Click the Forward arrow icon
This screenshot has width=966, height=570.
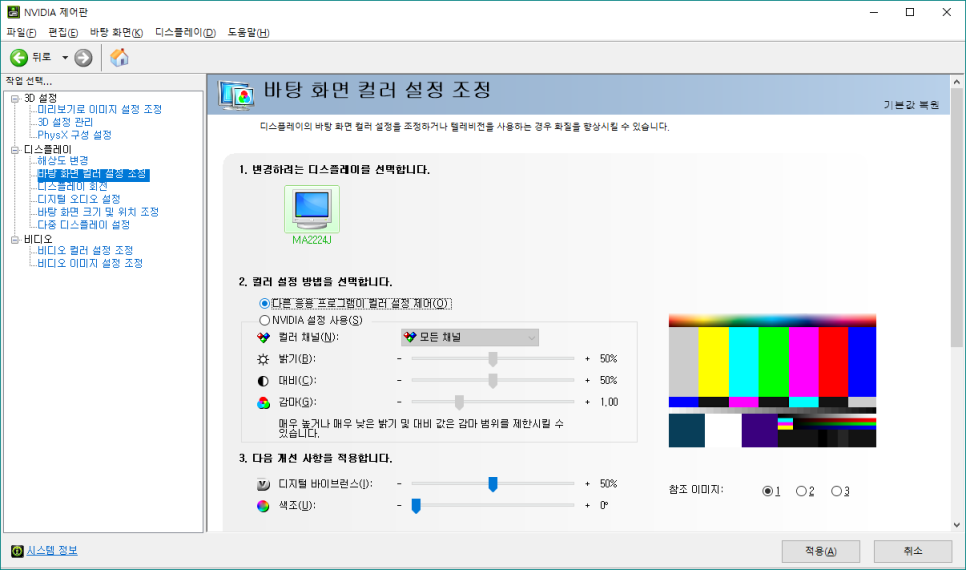(83, 58)
